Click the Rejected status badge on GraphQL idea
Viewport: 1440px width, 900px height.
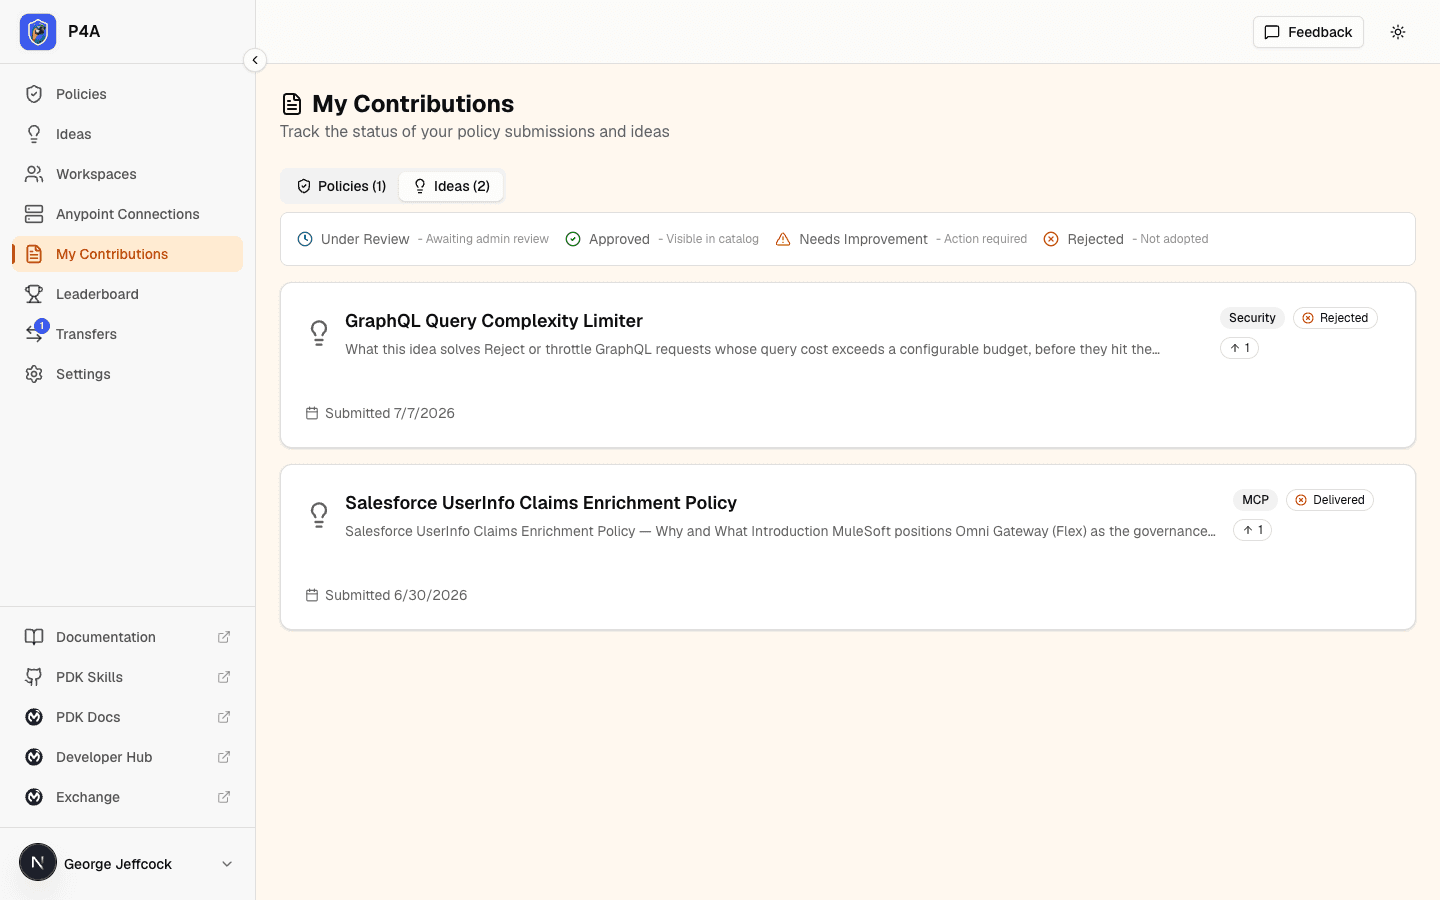click(x=1335, y=318)
